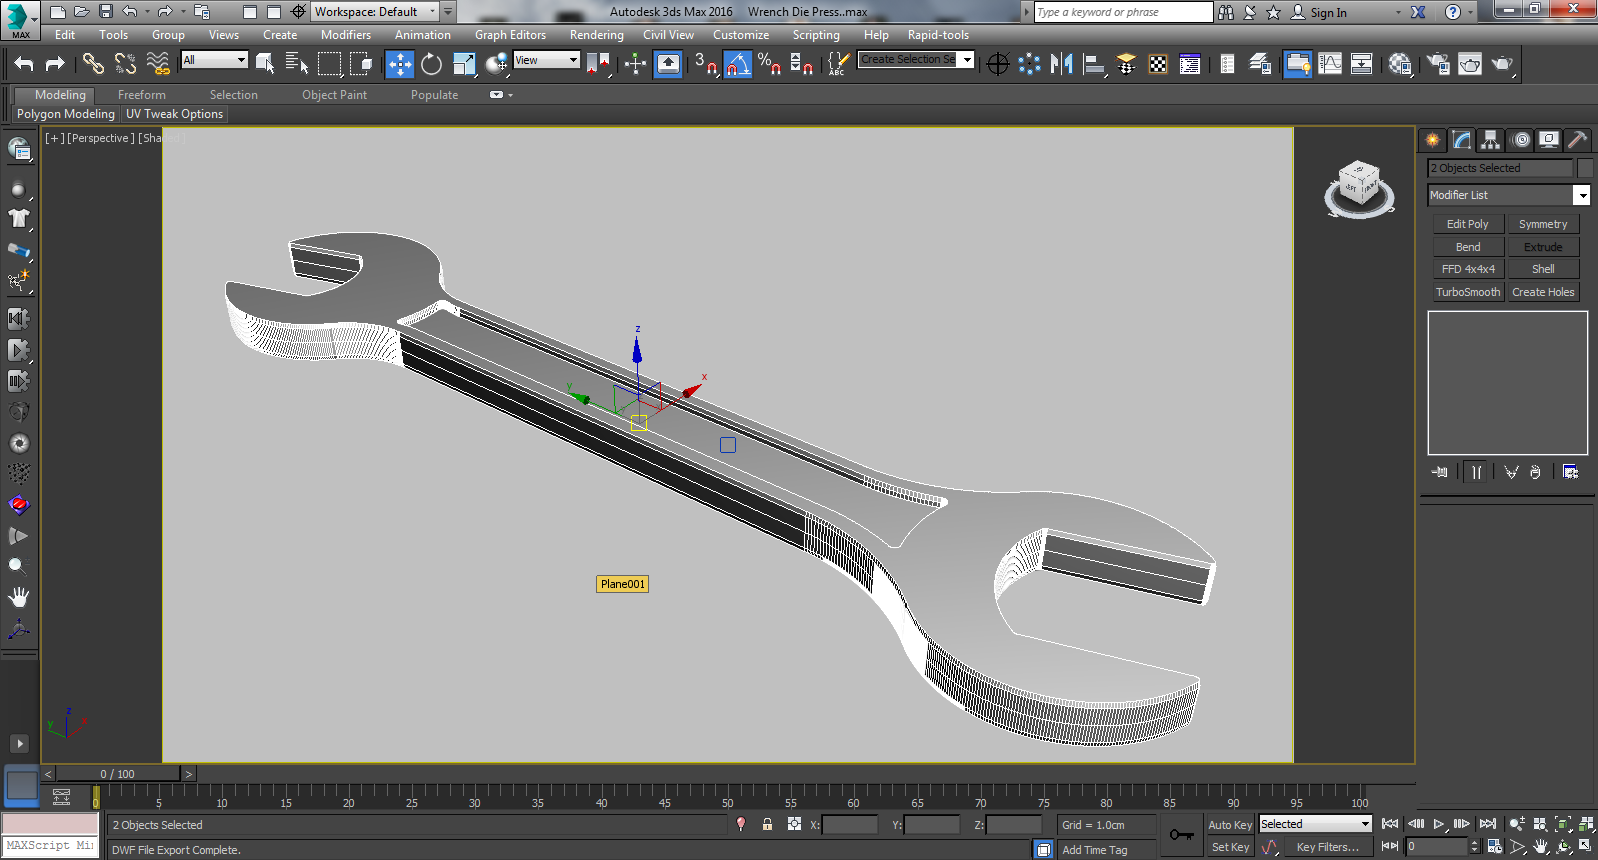
Task: Click the Key Filters... button
Action: pos(1327,847)
